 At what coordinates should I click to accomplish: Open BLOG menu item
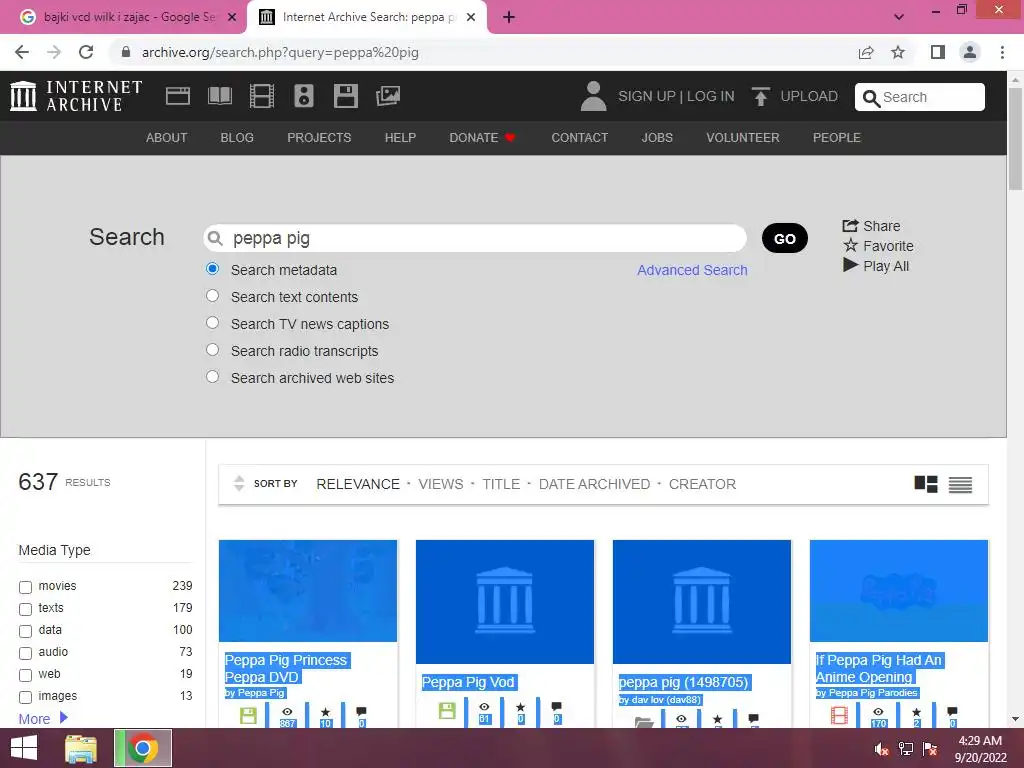pyautogui.click(x=237, y=138)
